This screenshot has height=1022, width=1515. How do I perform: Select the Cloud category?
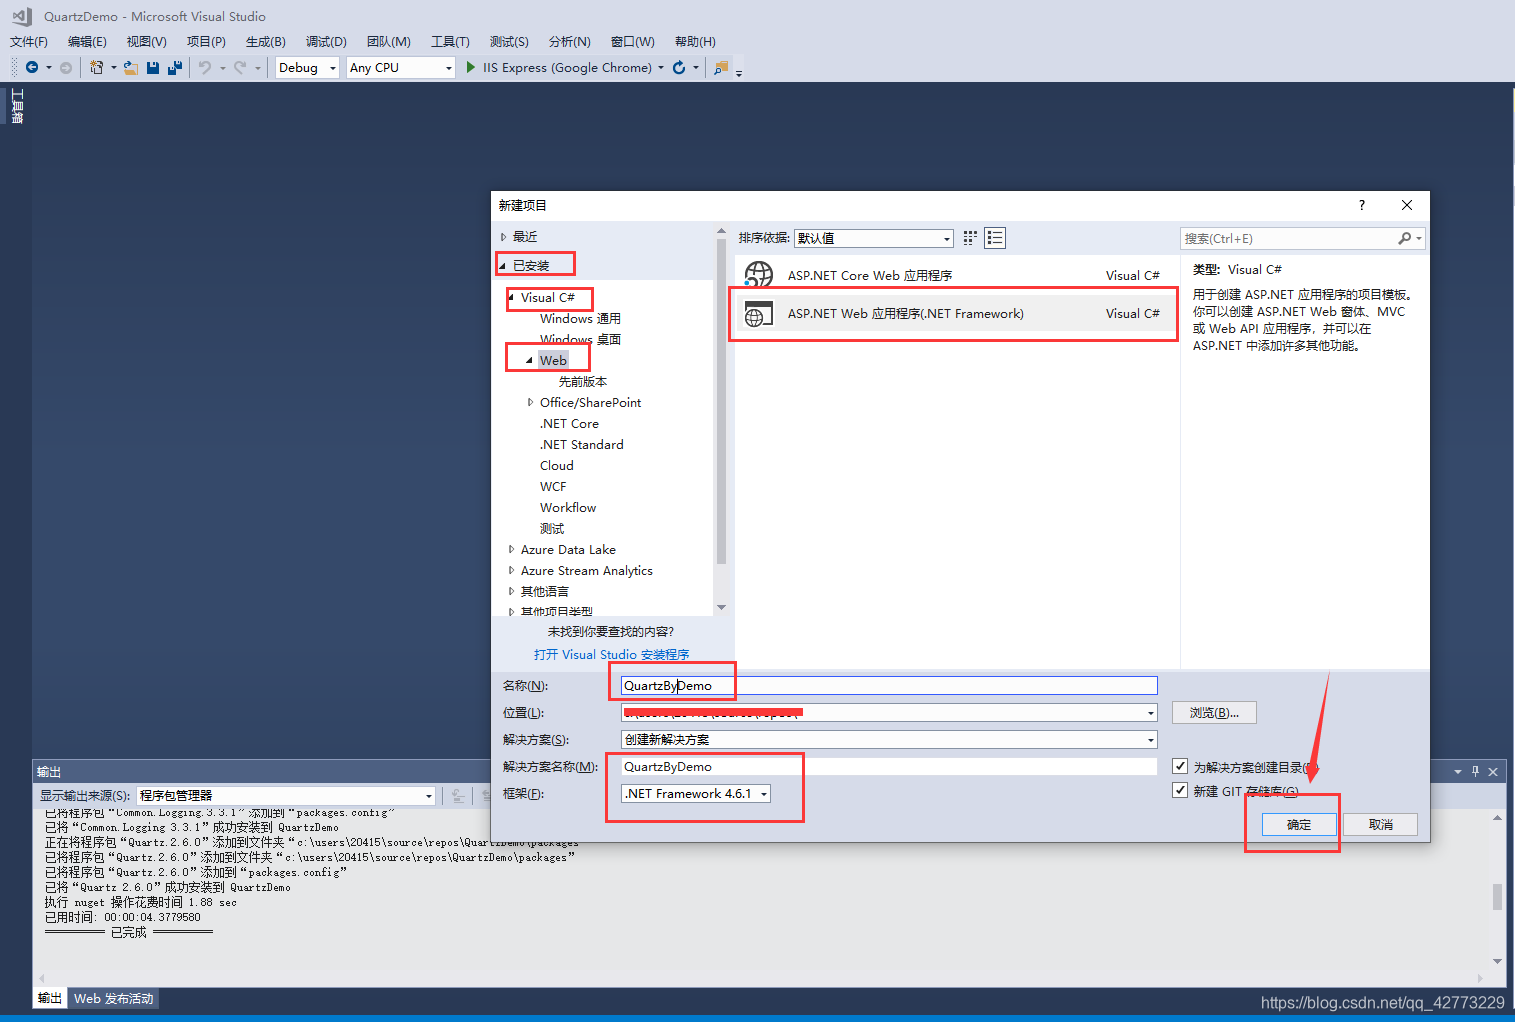pyautogui.click(x=557, y=465)
